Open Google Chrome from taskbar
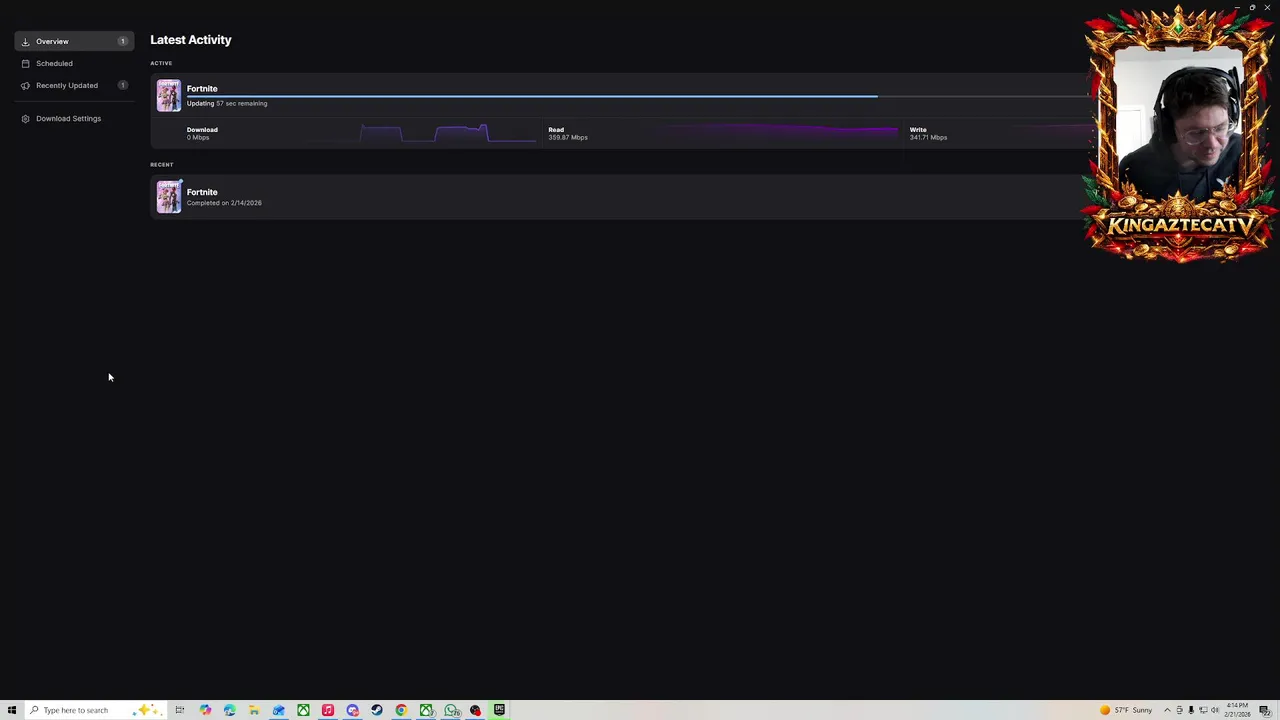This screenshot has width=1280, height=720. click(401, 710)
